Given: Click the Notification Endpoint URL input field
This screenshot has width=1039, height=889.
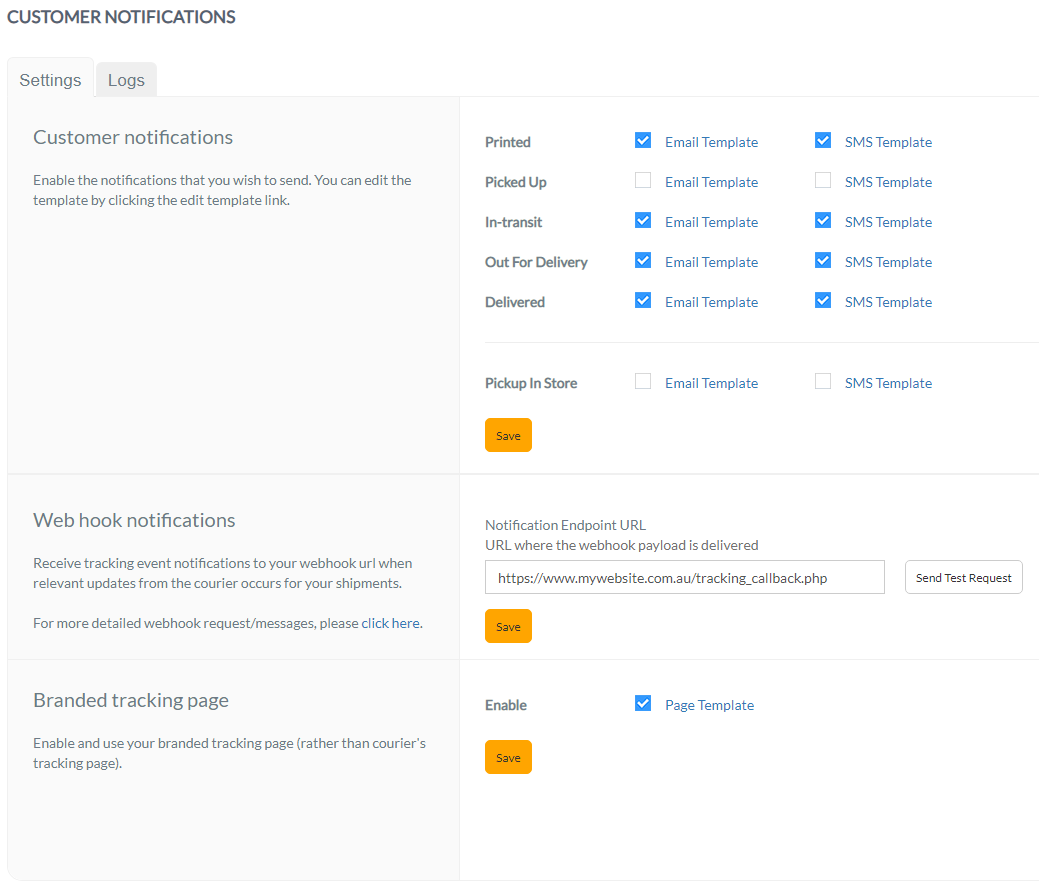Looking at the screenshot, I should (684, 577).
